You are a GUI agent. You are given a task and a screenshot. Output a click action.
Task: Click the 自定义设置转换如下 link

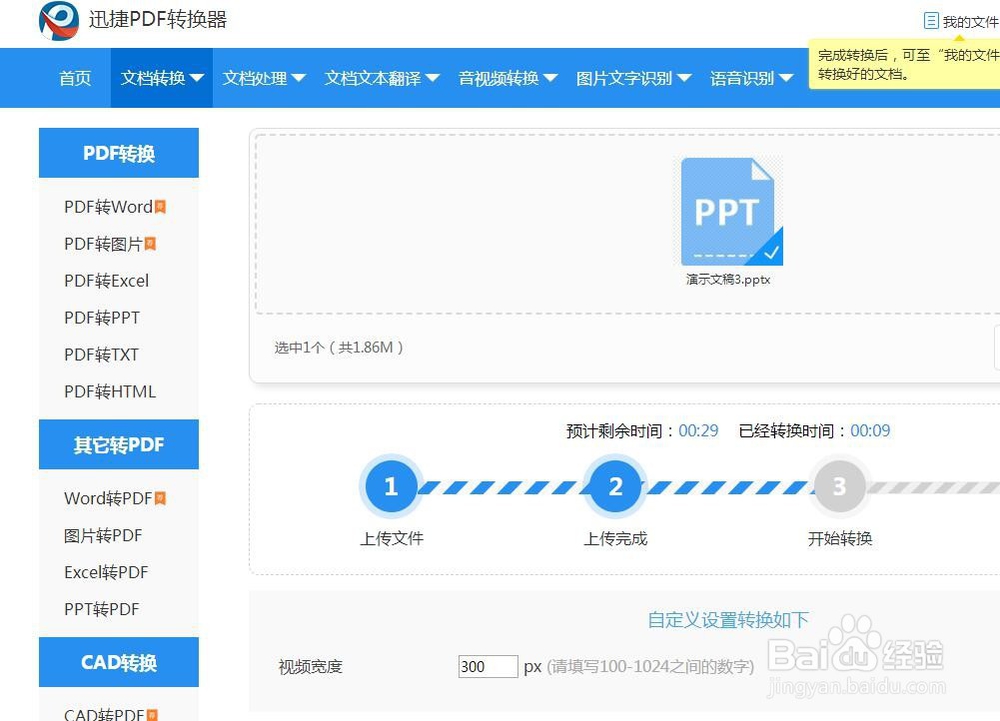(x=728, y=620)
